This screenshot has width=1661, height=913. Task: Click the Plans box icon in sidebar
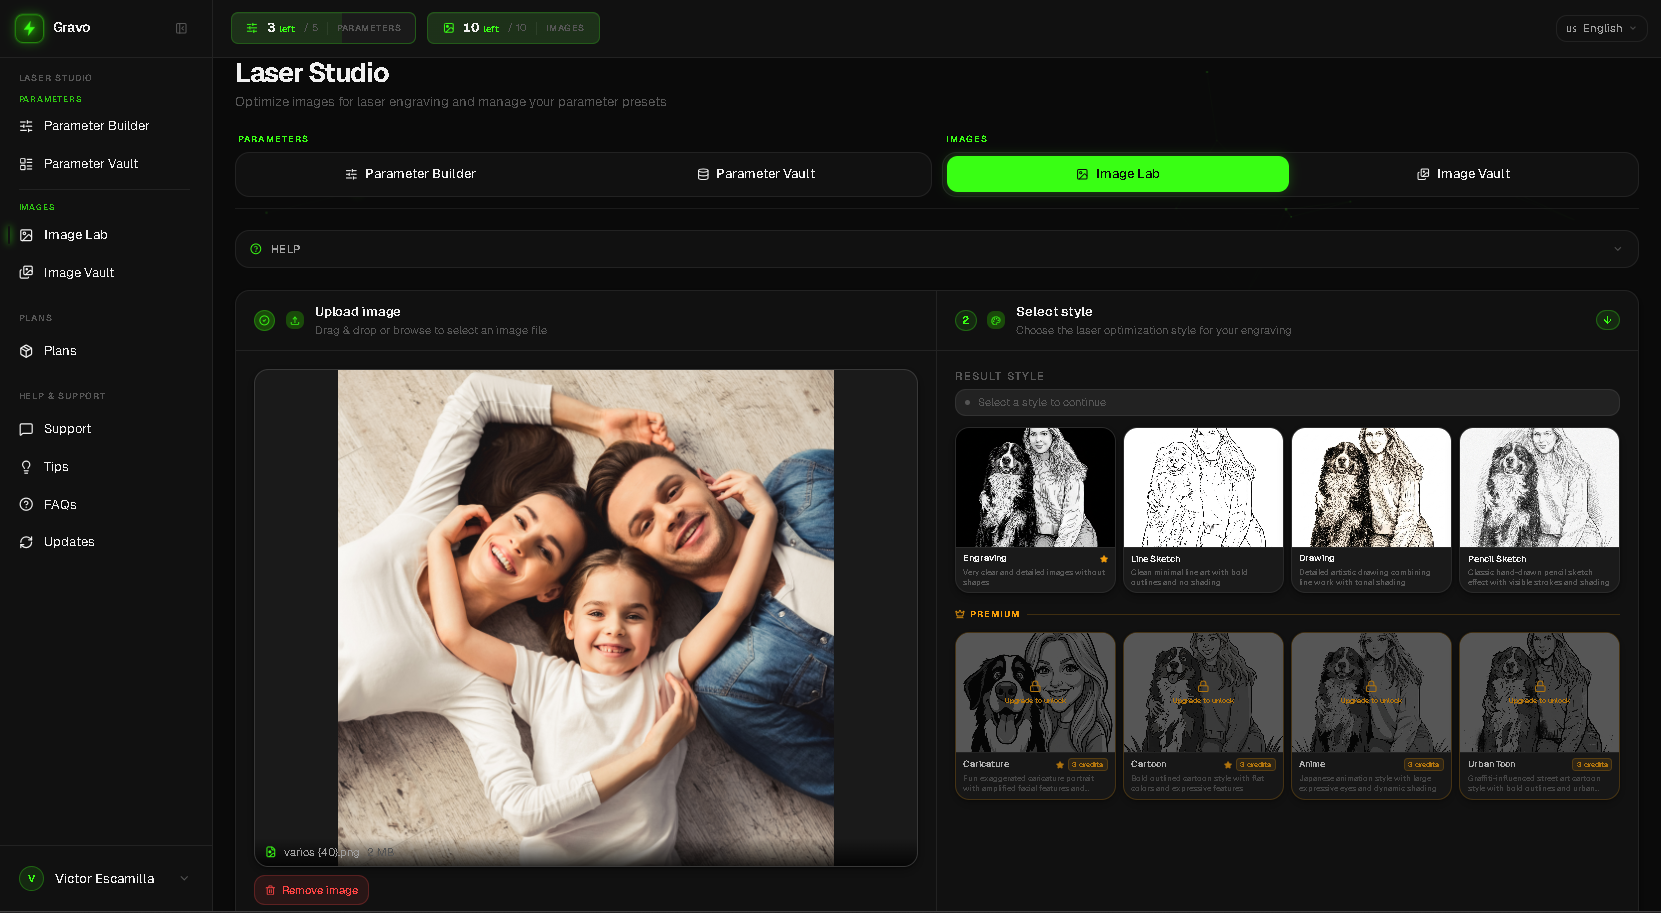click(27, 350)
